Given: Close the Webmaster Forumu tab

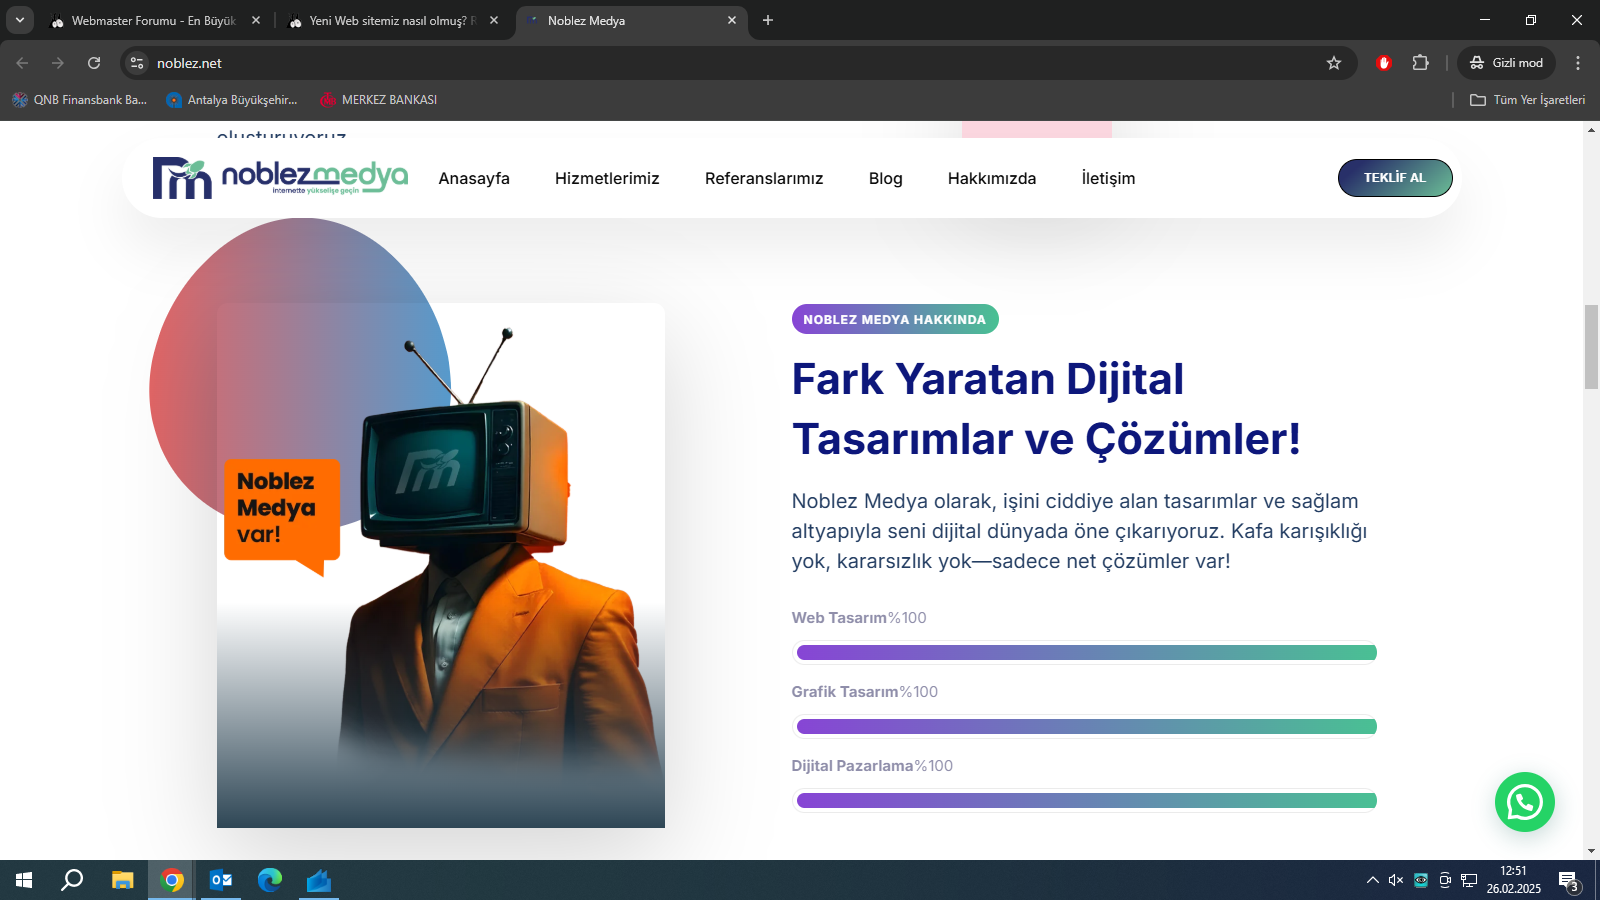Looking at the screenshot, I should (x=256, y=20).
